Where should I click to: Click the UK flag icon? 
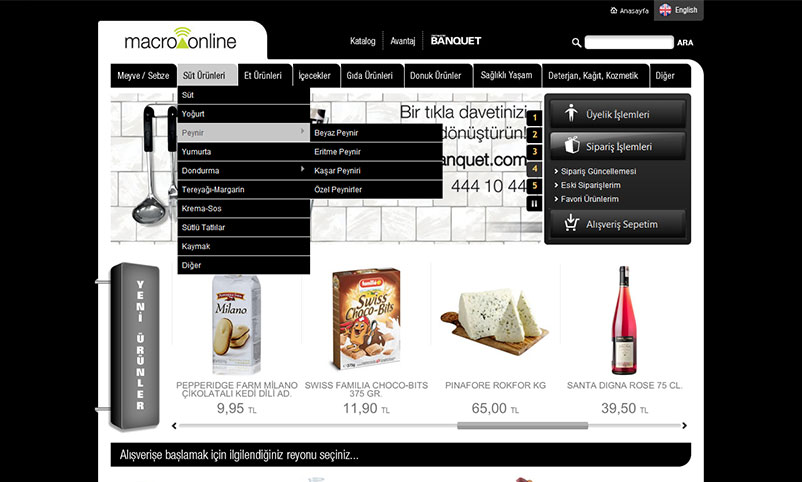pyautogui.click(x=665, y=10)
